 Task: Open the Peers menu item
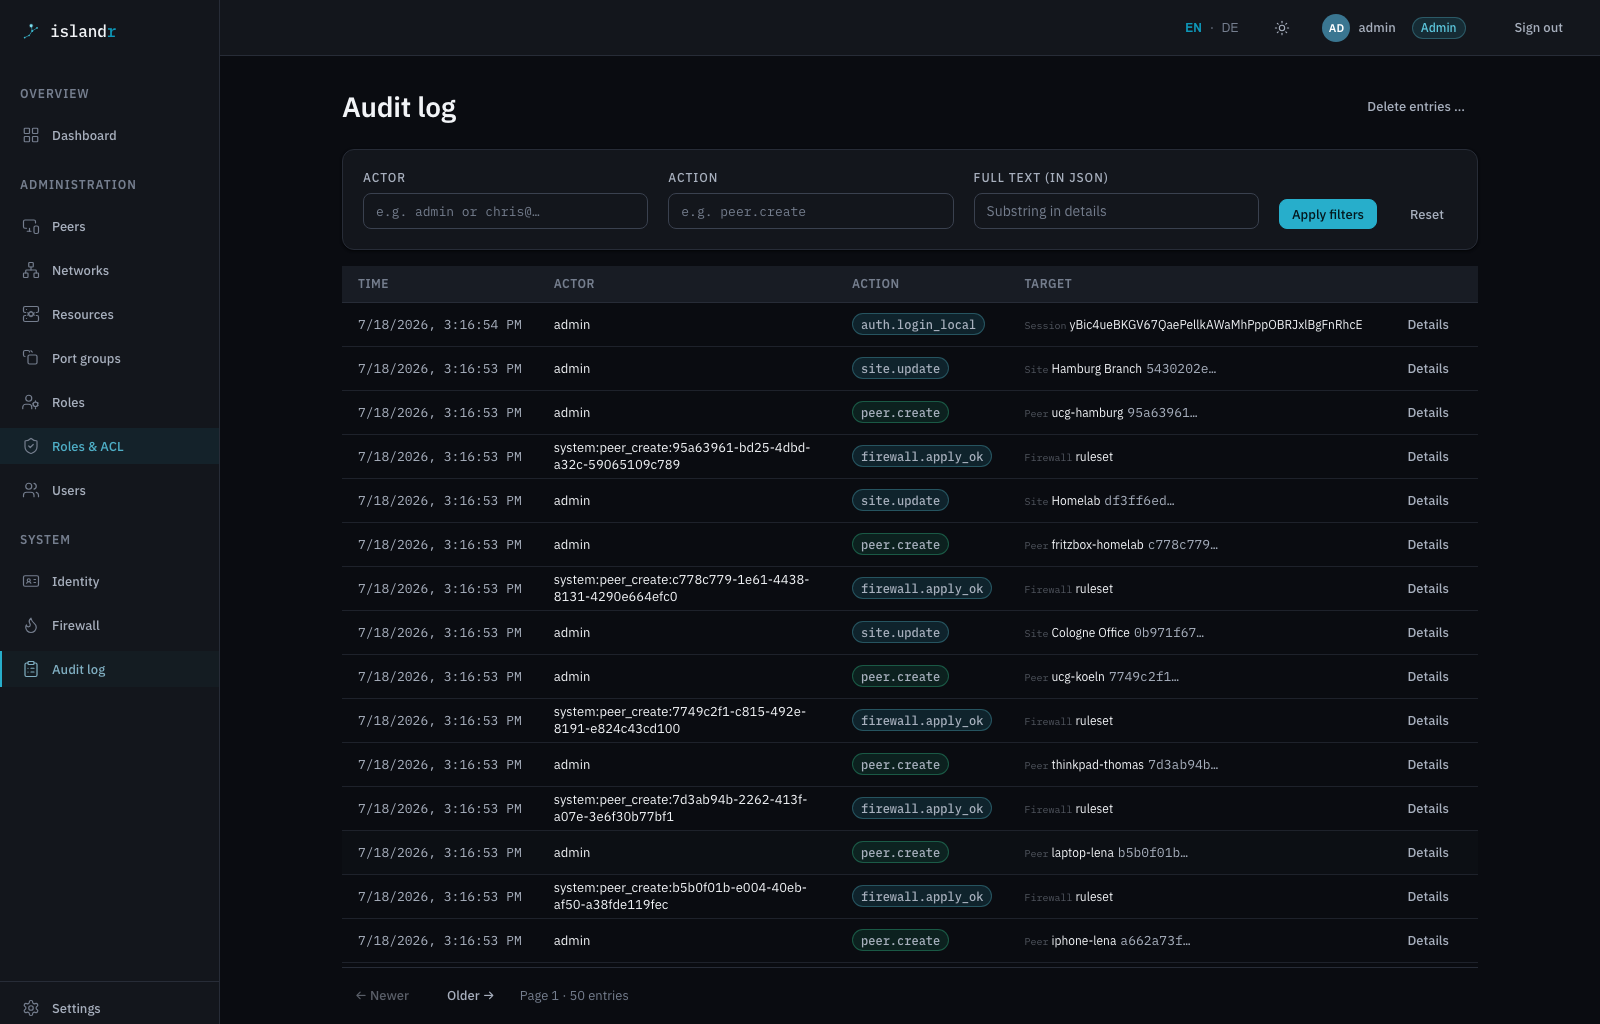tap(109, 226)
